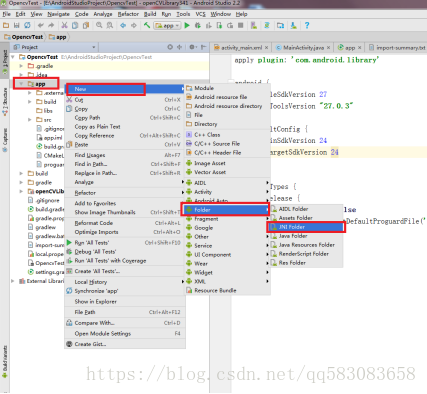Choose Folder in the New submenu
The width and height of the screenshot is (427, 394).
tap(226, 210)
